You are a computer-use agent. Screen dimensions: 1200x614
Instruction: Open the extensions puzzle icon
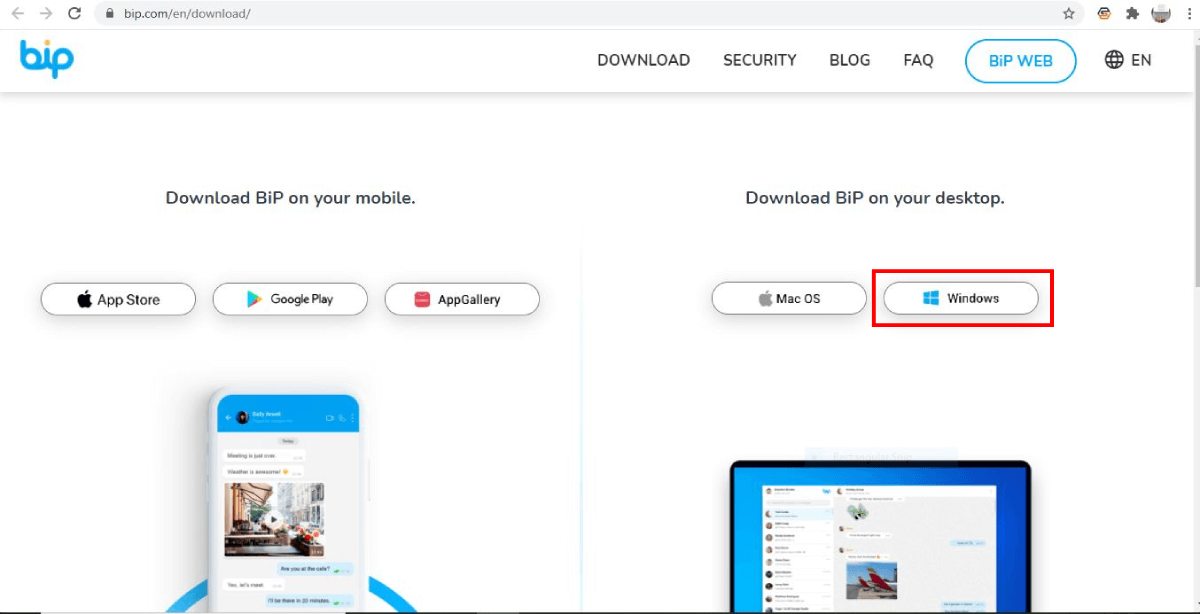[x=1132, y=14]
